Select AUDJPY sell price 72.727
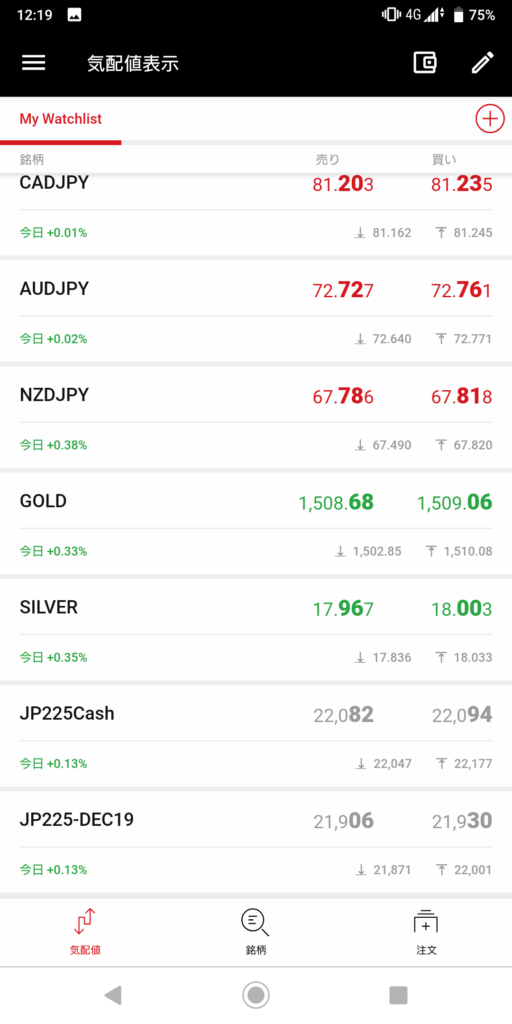Image resolution: width=512 pixels, height=1024 pixels. (x=343, y=290)
